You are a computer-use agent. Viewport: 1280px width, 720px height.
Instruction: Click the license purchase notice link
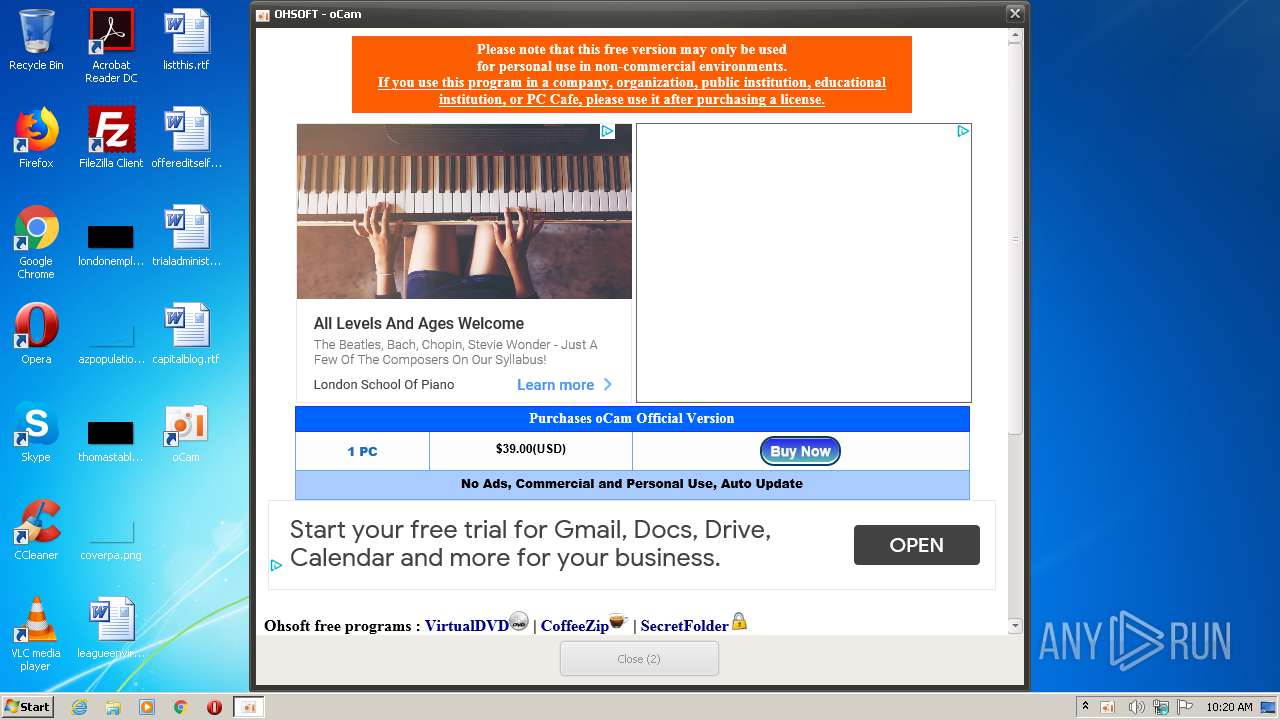point(632,91)
